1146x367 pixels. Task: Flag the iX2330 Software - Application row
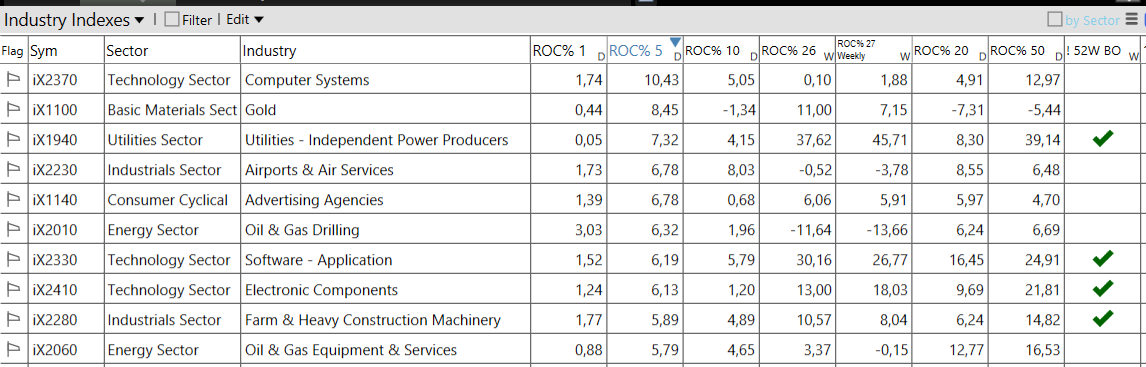coord(13,260)
